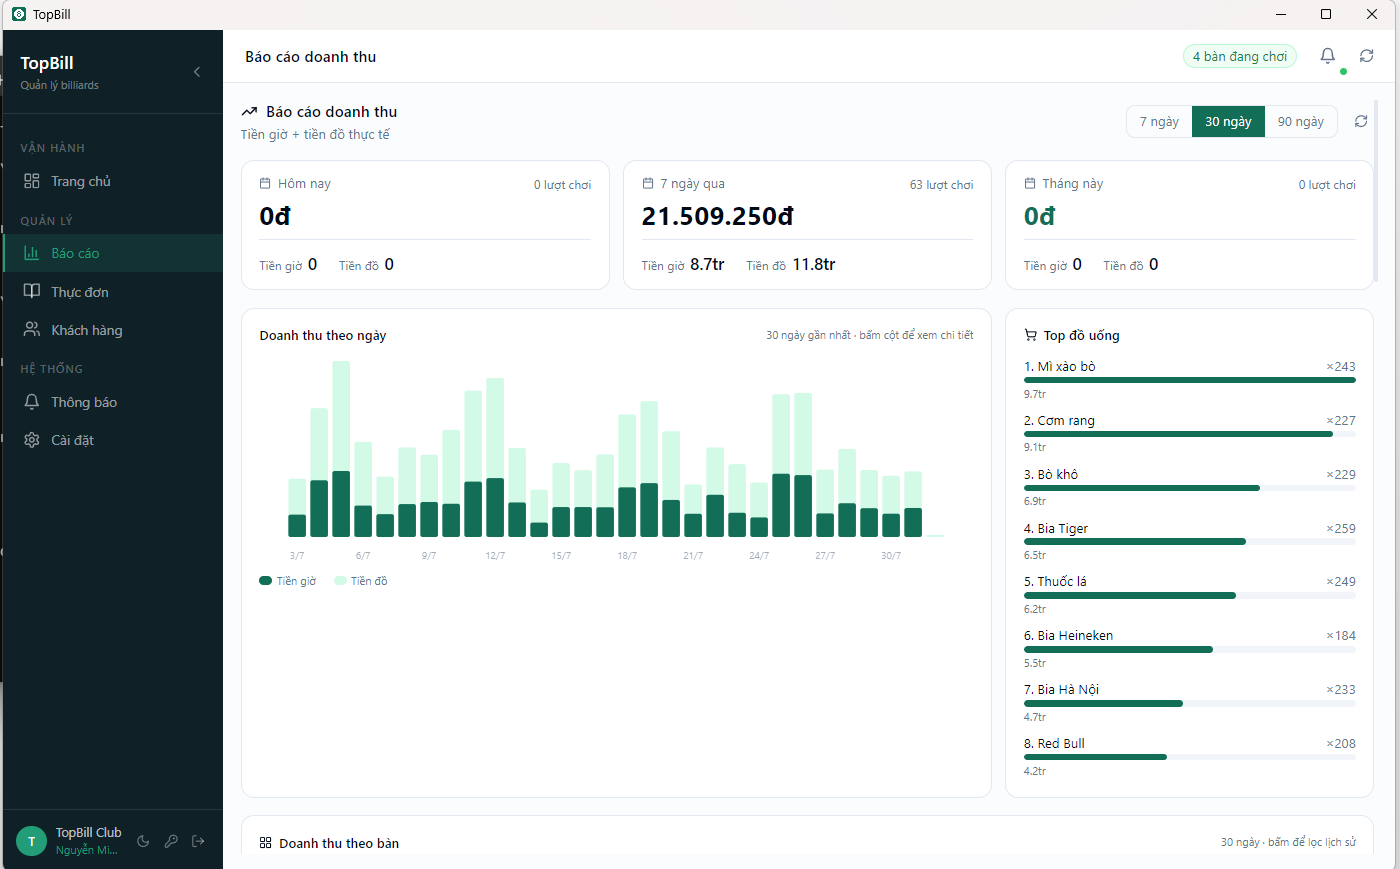Click the progress bar under Mì xào bò

click(x=1190, y=380)
